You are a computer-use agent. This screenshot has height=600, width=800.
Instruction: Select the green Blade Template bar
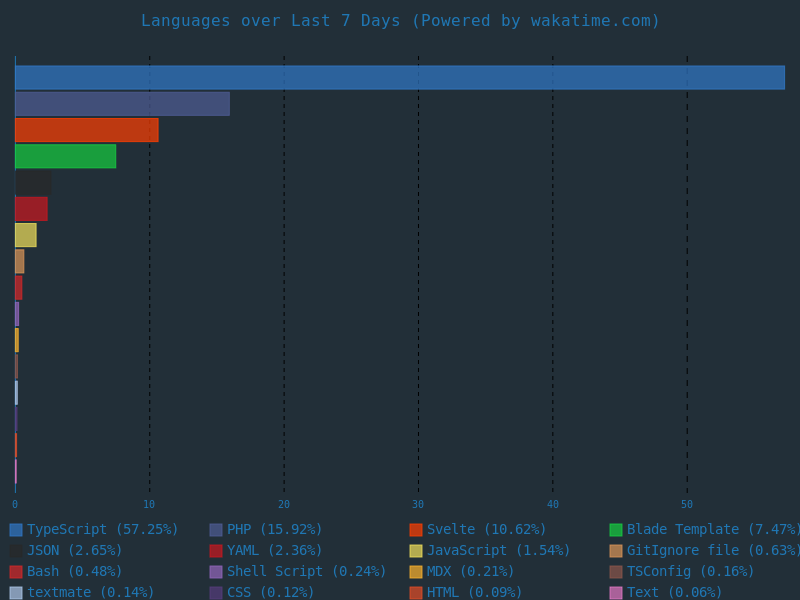coord(65,156)
